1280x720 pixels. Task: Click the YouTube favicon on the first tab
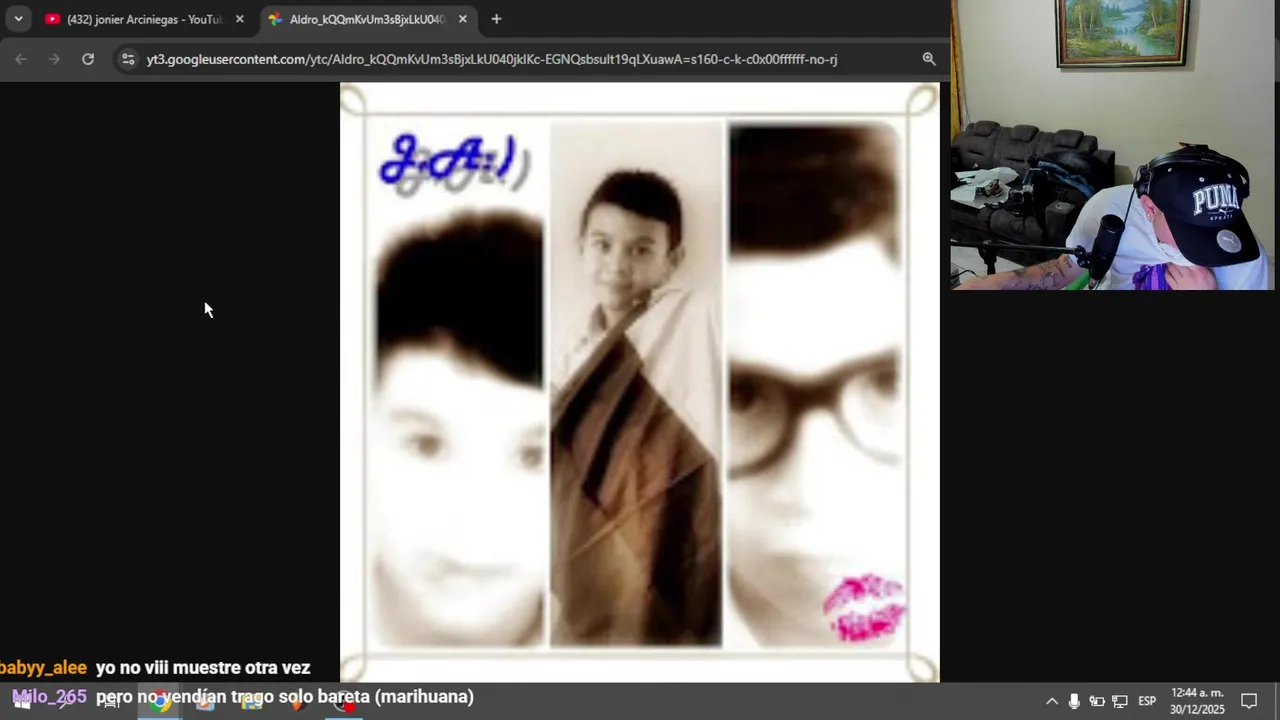52,19
